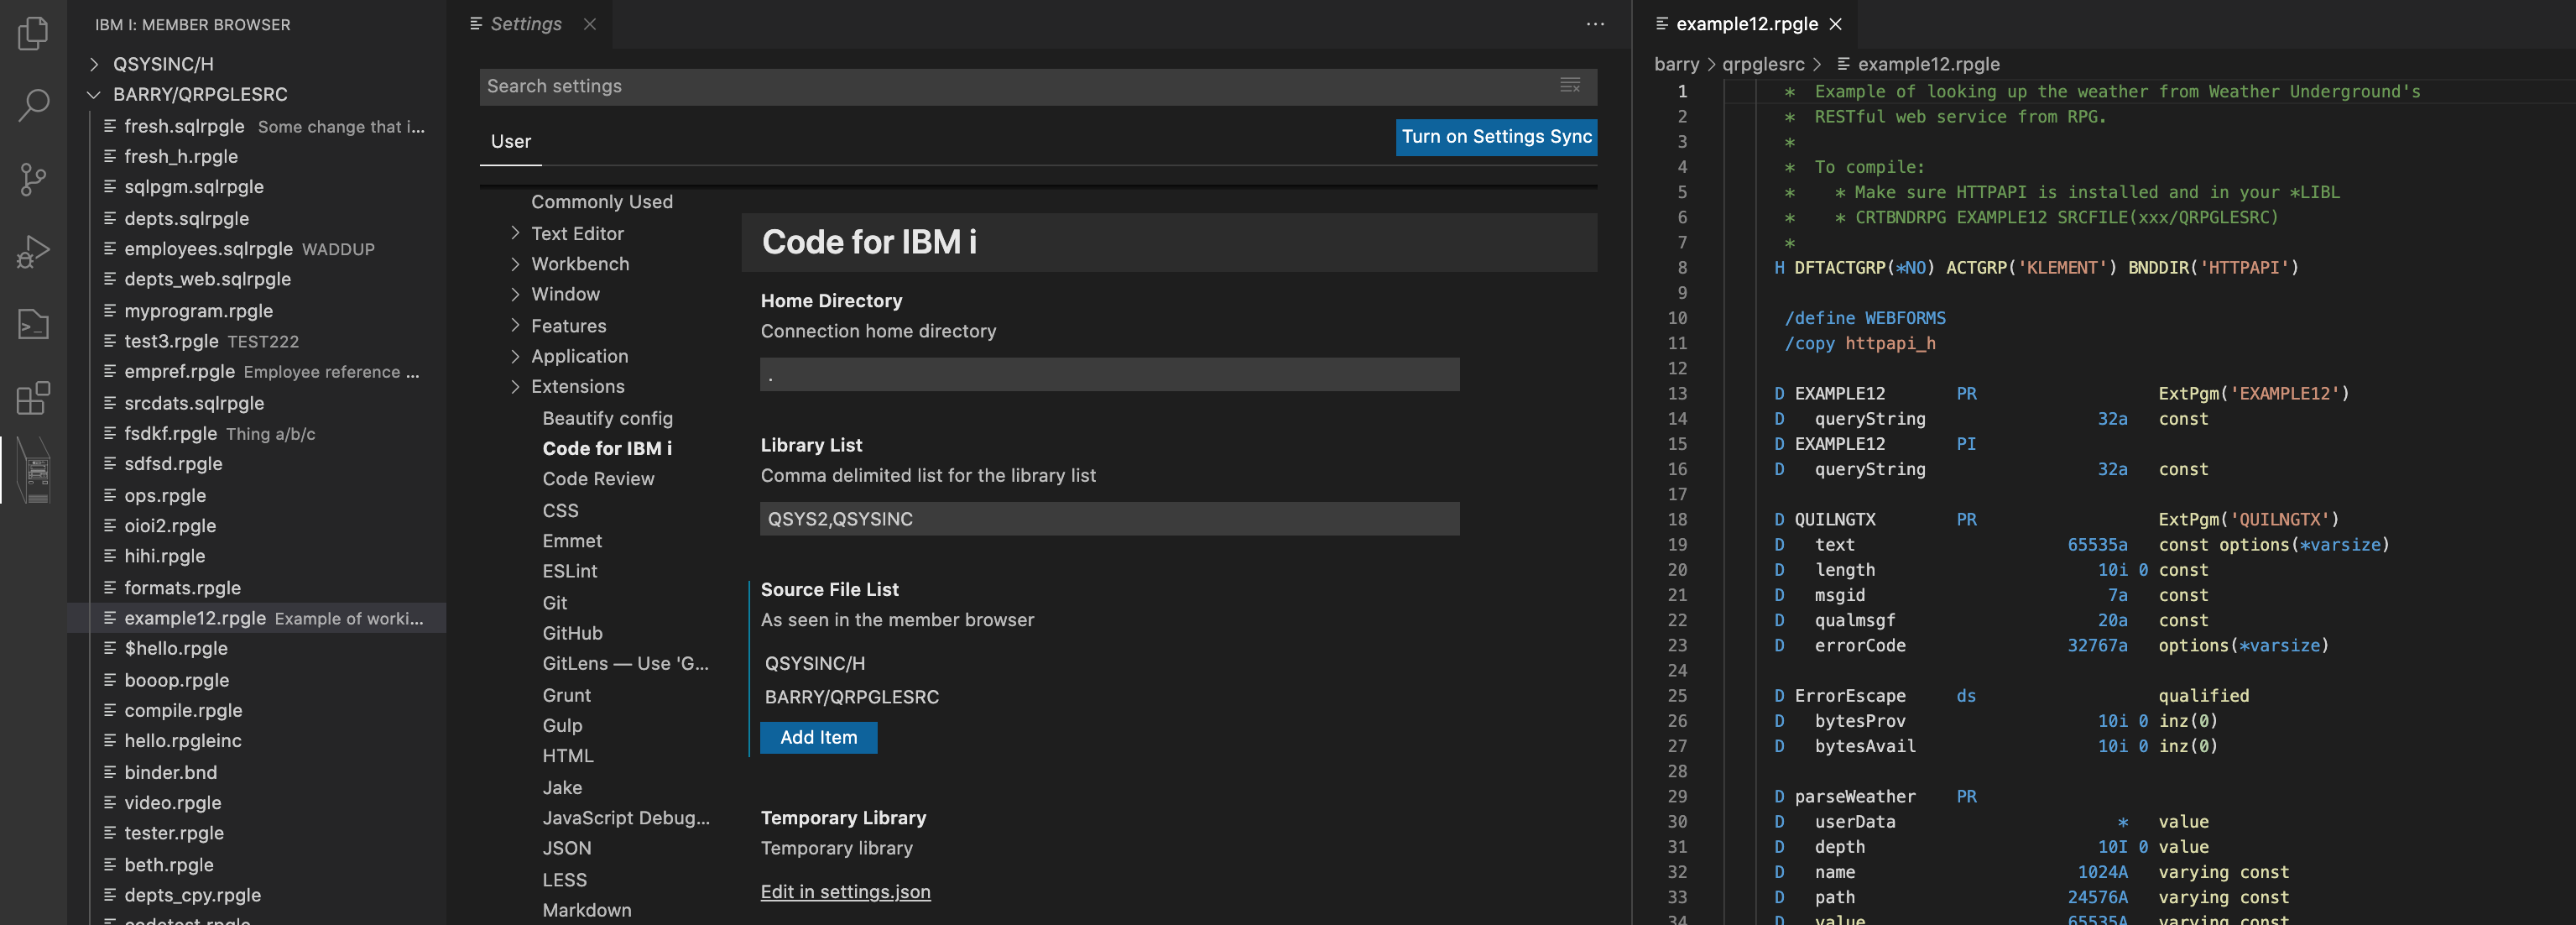The height and width of the screenshot is (925, 2576).
Task: Click the Add Item button
Action: point(818,737)
